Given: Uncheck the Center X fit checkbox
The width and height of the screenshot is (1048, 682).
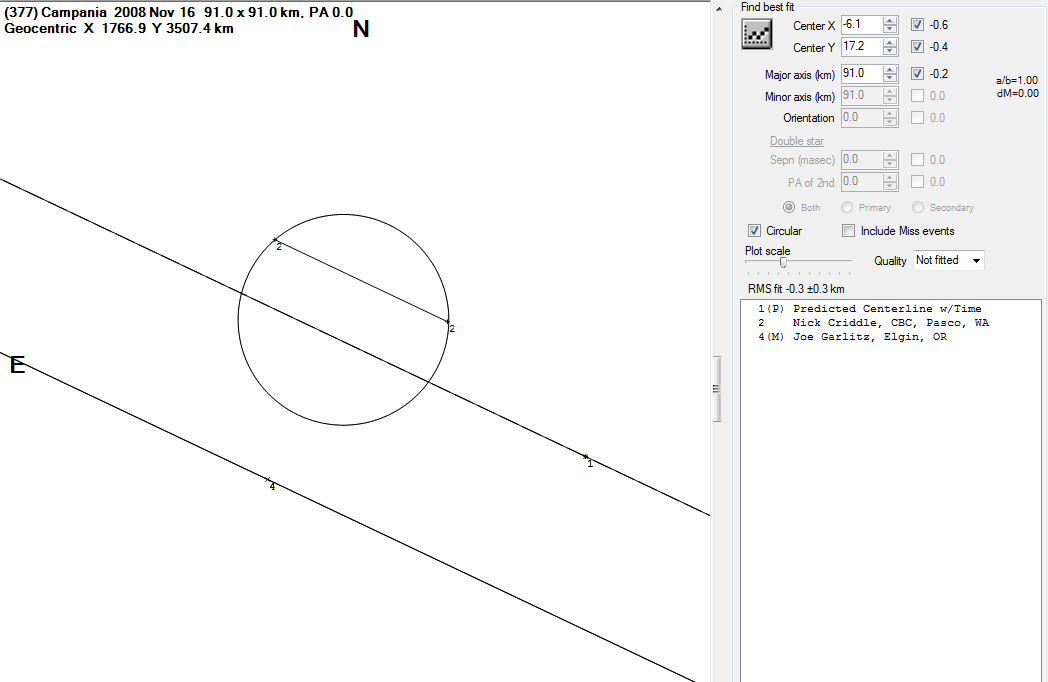Looking at the screenshot, I should (x=918, y=25).
